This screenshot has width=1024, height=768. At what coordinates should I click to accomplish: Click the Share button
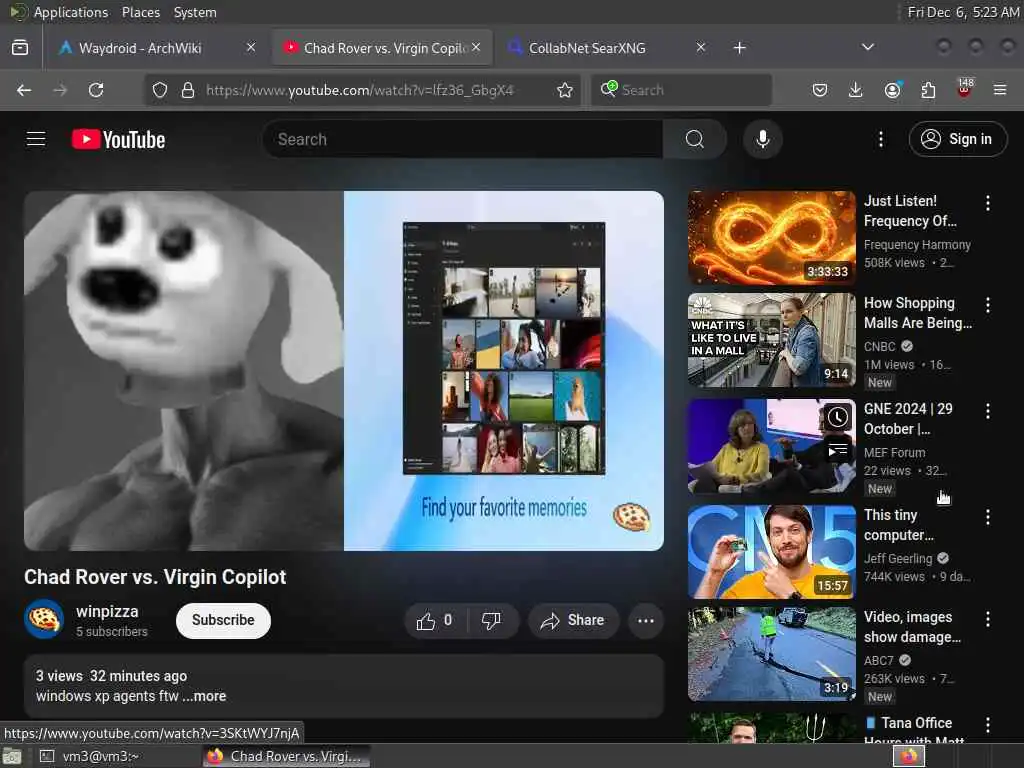(573, 620)
